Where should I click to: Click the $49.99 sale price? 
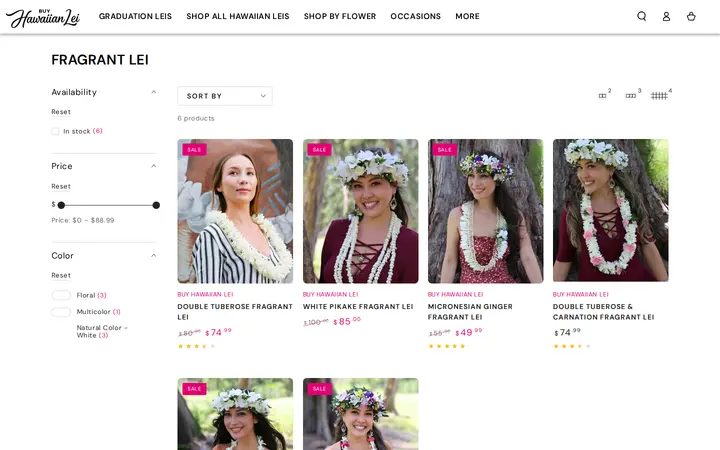point(468,332)
